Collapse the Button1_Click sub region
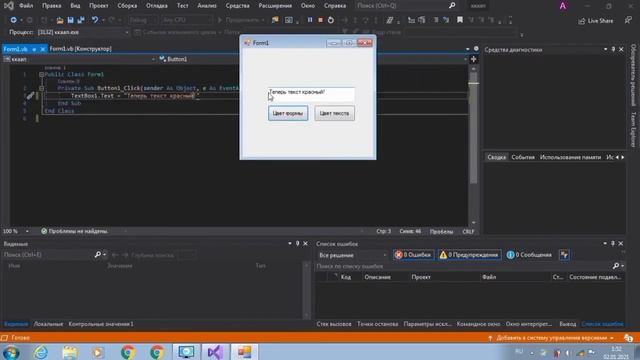 [41, 88]
